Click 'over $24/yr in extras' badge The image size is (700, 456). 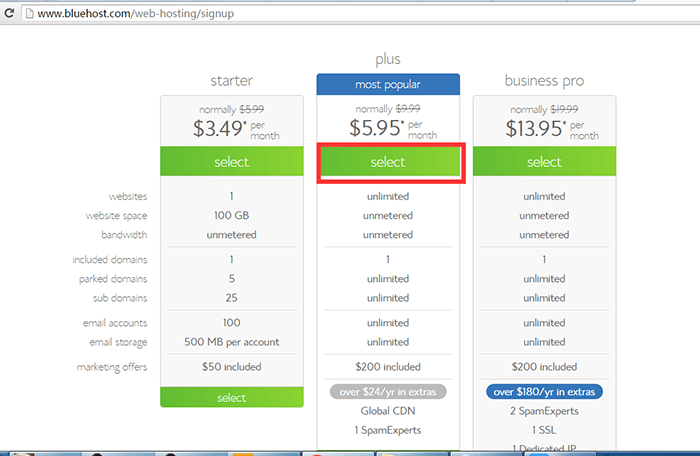tap(388, 392)
